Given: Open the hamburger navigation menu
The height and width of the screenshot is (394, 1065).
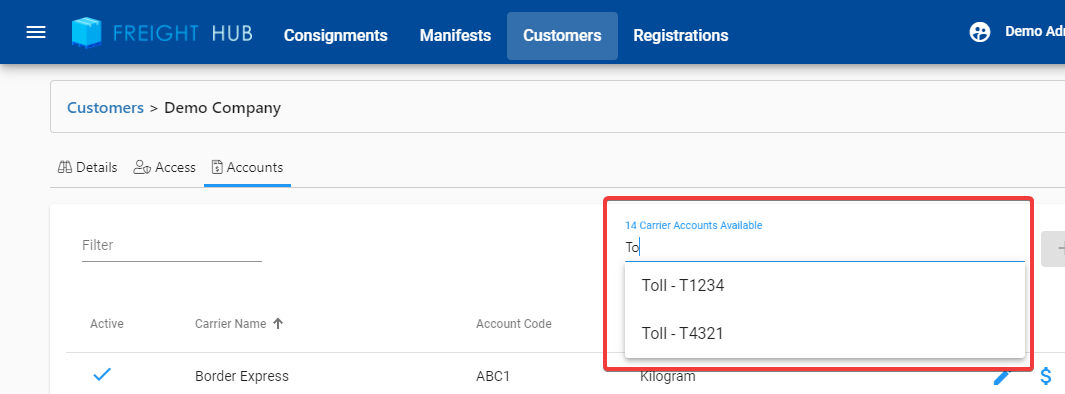Looking at the screenshot, I should [36, 32].
